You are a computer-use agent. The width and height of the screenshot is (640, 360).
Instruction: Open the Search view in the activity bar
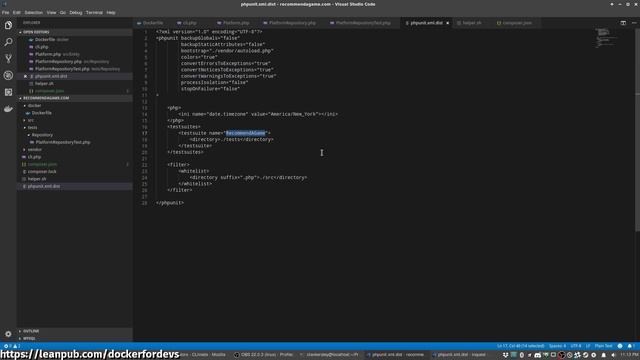8,42
